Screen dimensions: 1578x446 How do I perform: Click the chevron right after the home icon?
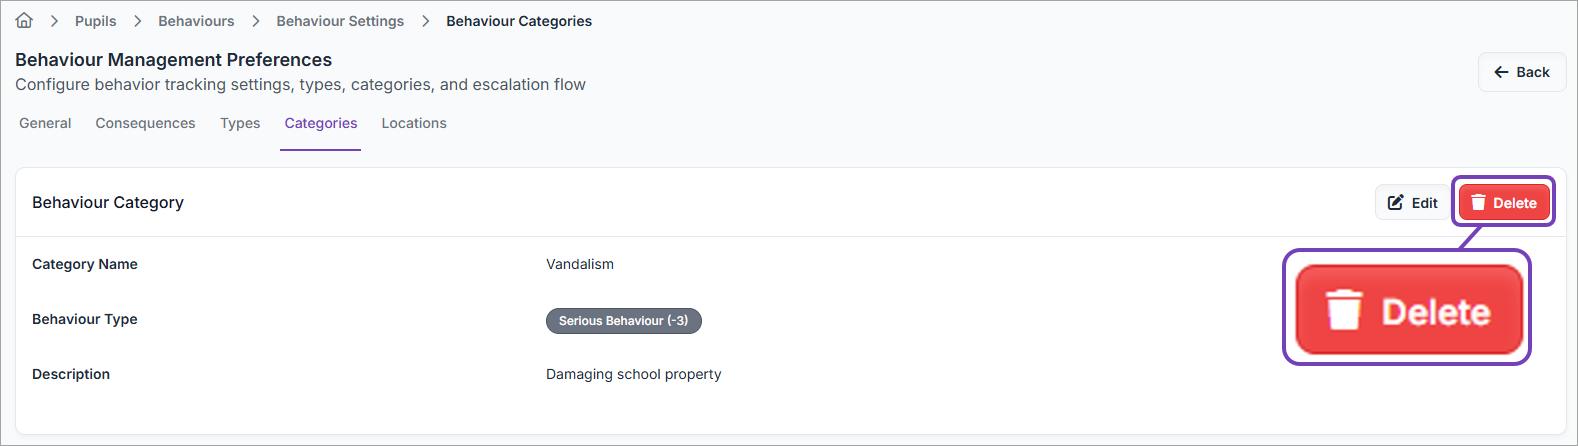tap(54, 21)
